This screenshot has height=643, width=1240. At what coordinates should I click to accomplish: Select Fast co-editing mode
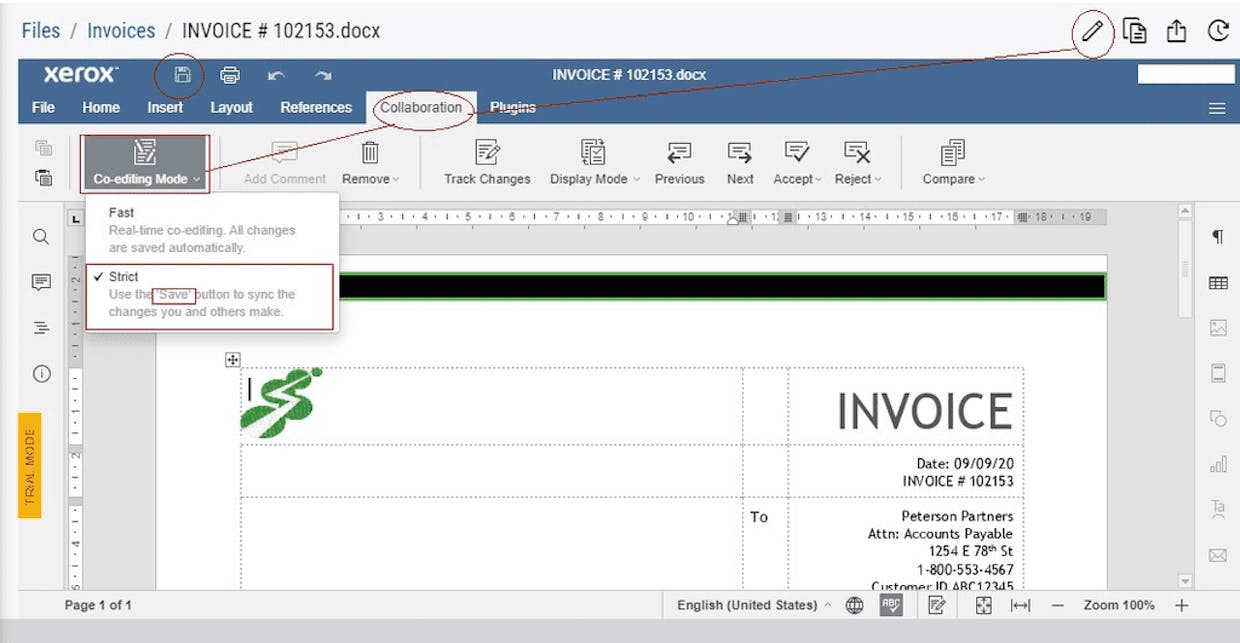pos(212,230)
